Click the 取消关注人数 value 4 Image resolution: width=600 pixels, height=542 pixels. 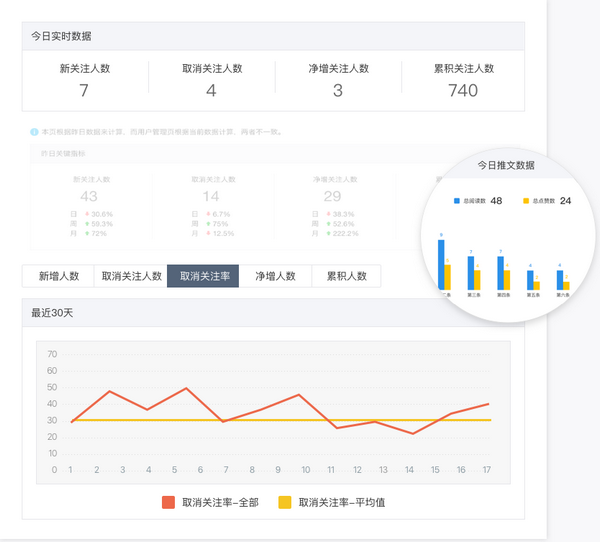(x=211, y=91)
